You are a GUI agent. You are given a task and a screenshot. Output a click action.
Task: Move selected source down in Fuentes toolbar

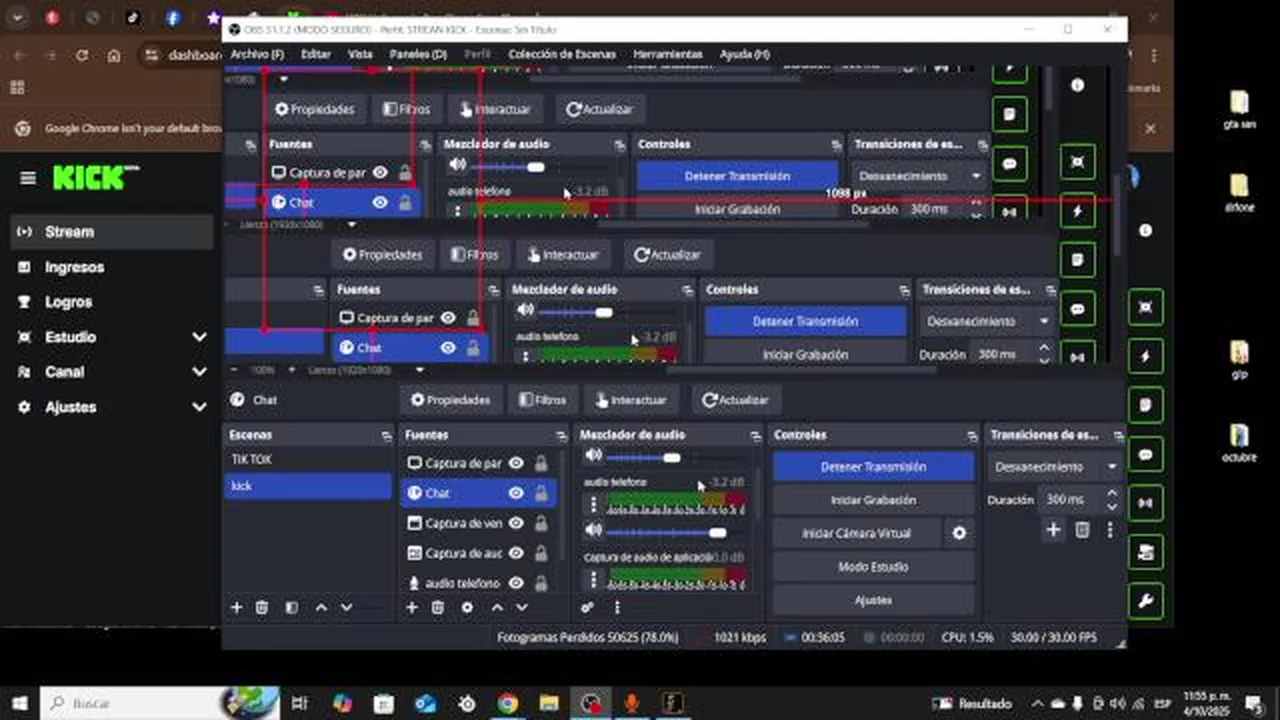(x=522, y=607)
